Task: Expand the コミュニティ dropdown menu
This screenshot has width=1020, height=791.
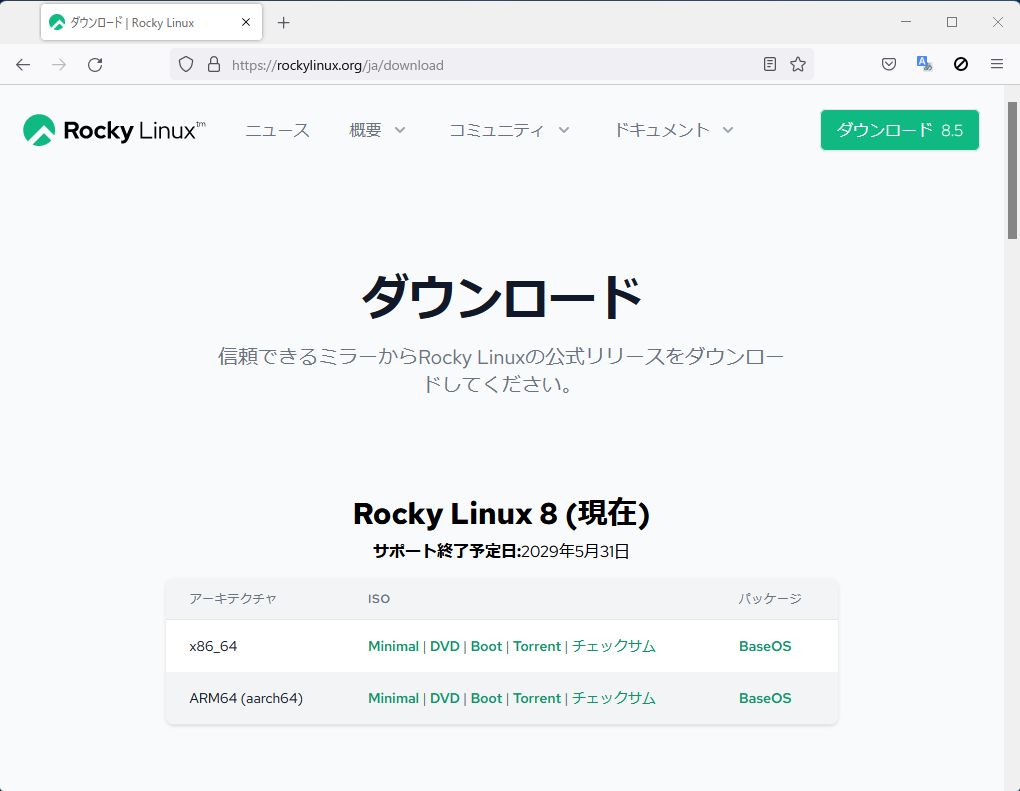Action: tap(509, 130)
